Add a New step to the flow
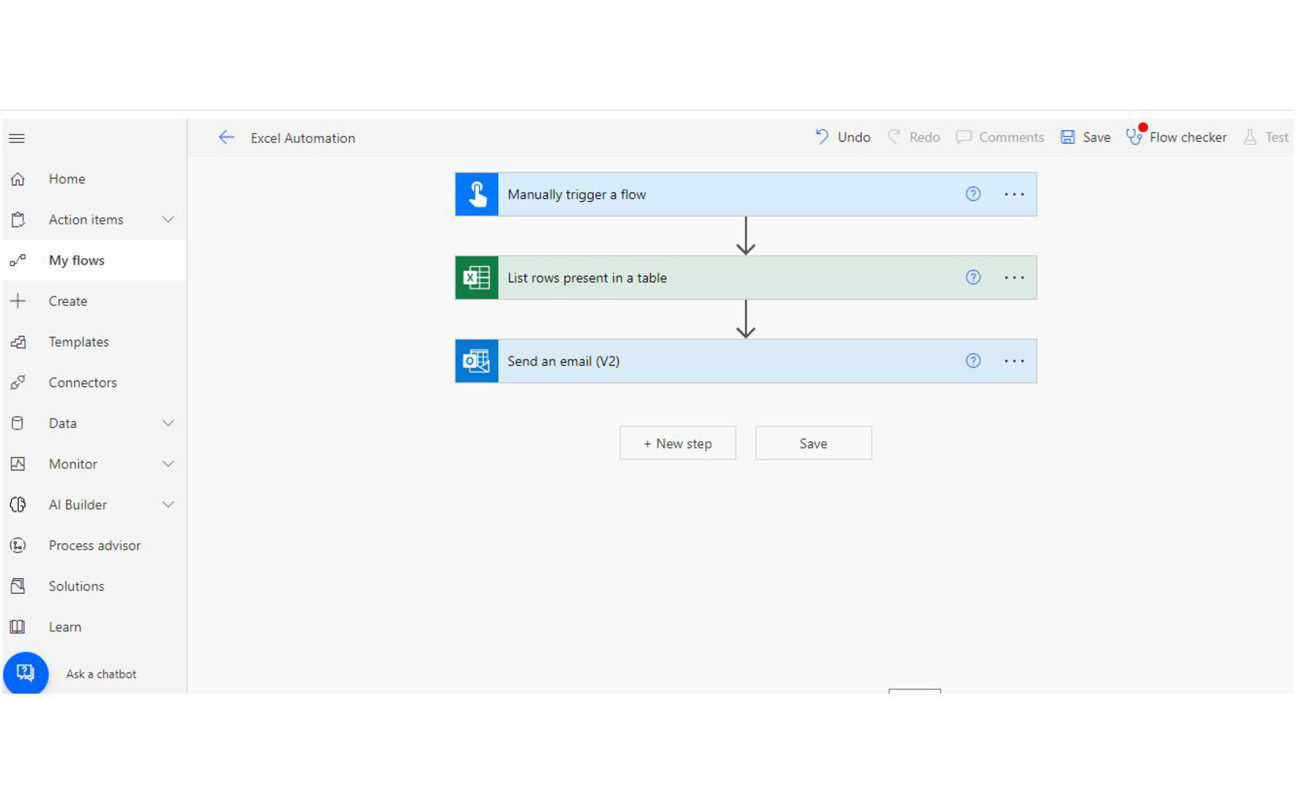The height and width of the screenshot is (800, 1300). click(x=678, y=443)
